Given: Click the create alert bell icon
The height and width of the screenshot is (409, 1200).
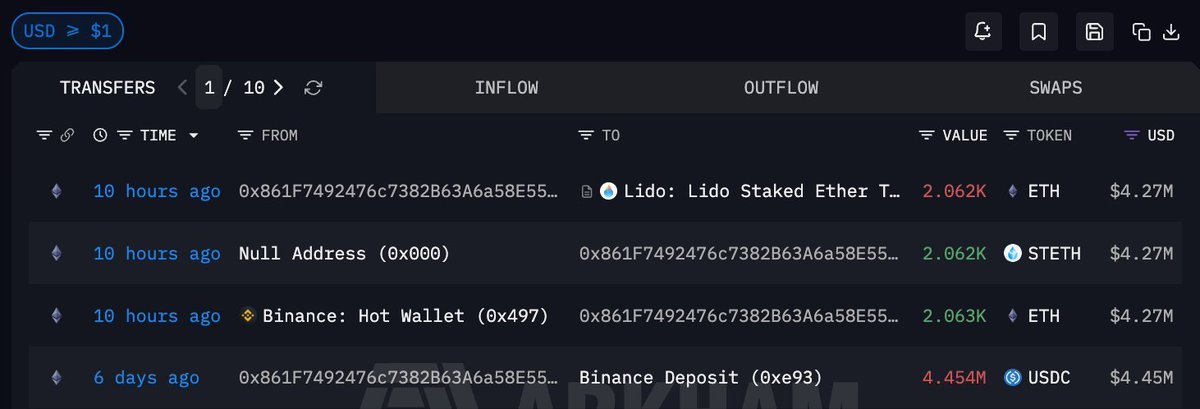Looking at the screenshot, I should pos(983,32).
